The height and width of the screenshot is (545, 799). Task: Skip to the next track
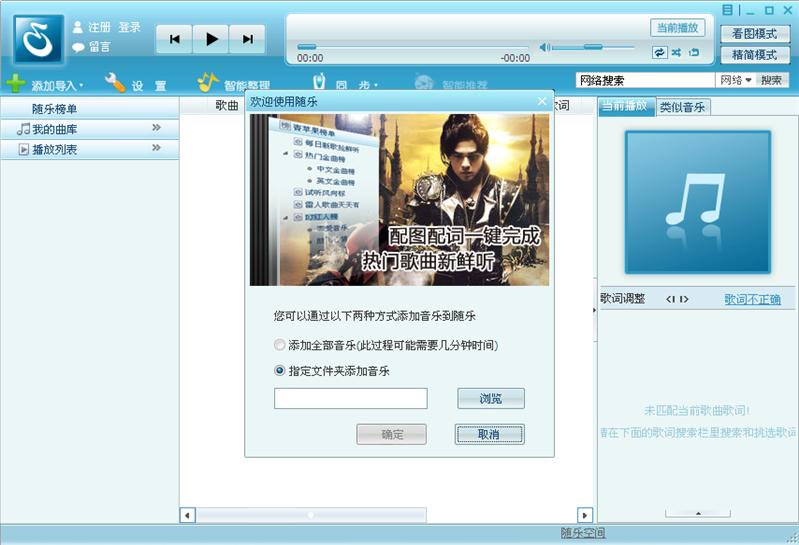(248, 39)
